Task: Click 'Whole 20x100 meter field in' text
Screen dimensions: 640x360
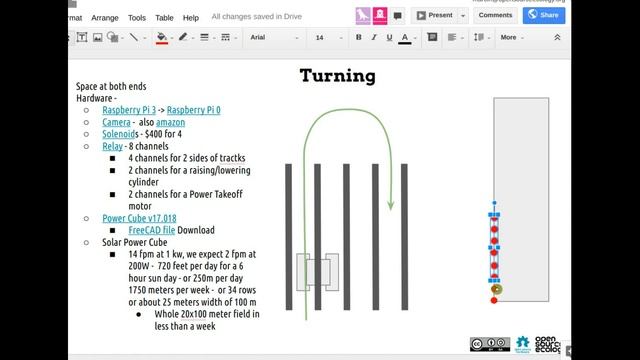Action: 207,314
